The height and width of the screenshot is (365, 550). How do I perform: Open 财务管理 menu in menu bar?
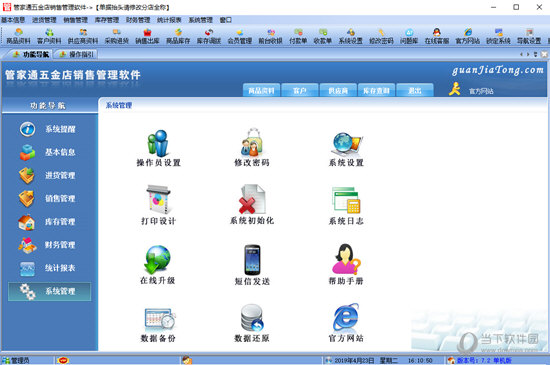coord(138,20)
